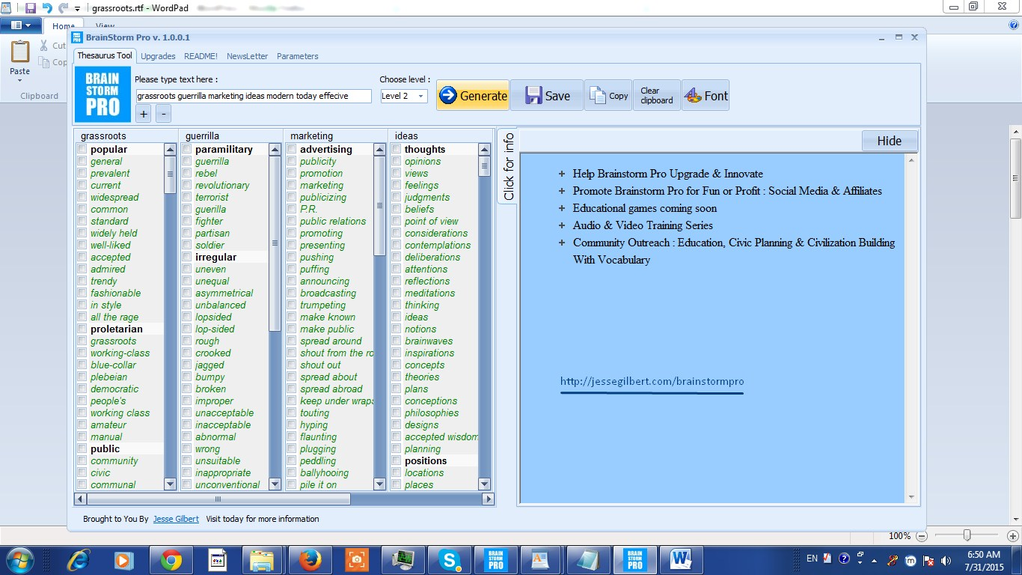Click the Save floppy disk icon
Screen dimensions: 1022x575
[x=533, y=95]
